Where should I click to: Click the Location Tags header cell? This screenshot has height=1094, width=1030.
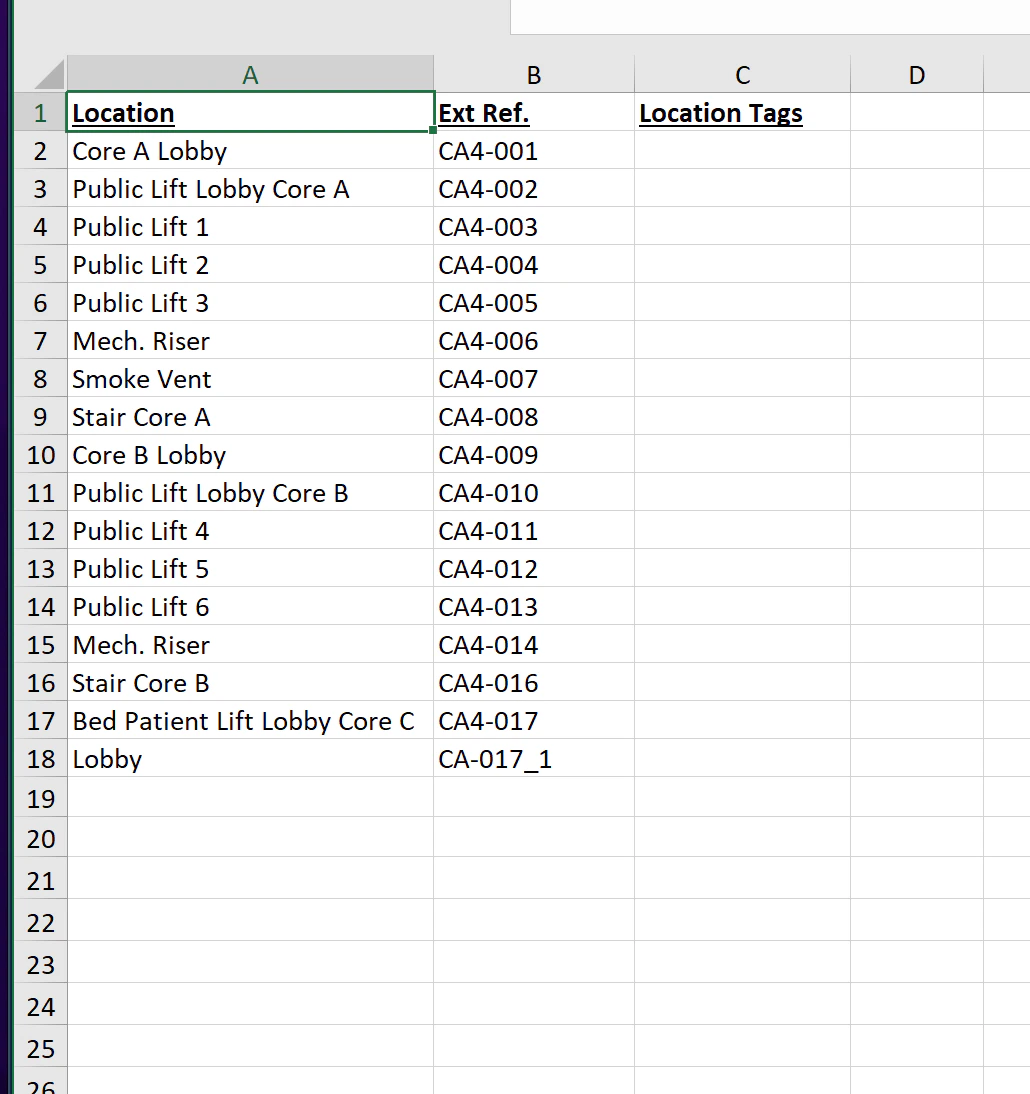click(742, 112)
